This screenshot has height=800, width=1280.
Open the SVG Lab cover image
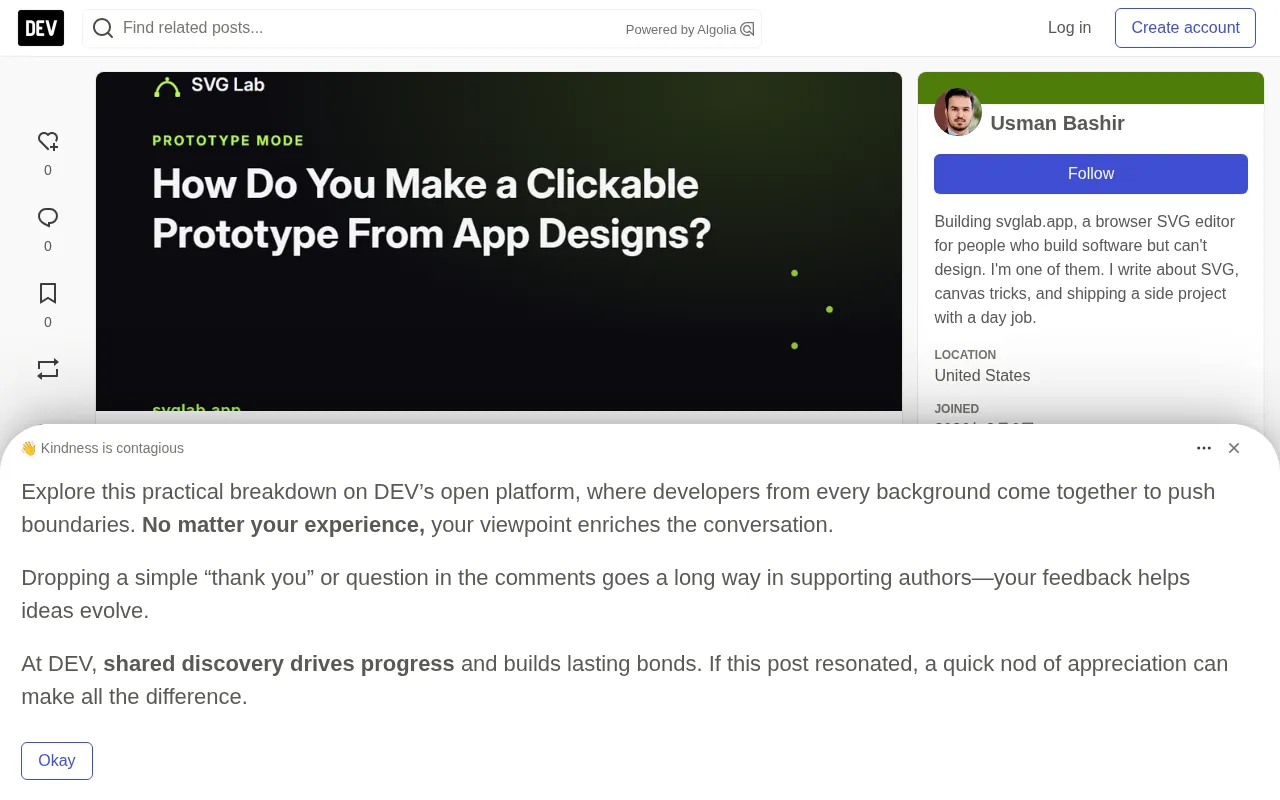click(x=499, y=241)
